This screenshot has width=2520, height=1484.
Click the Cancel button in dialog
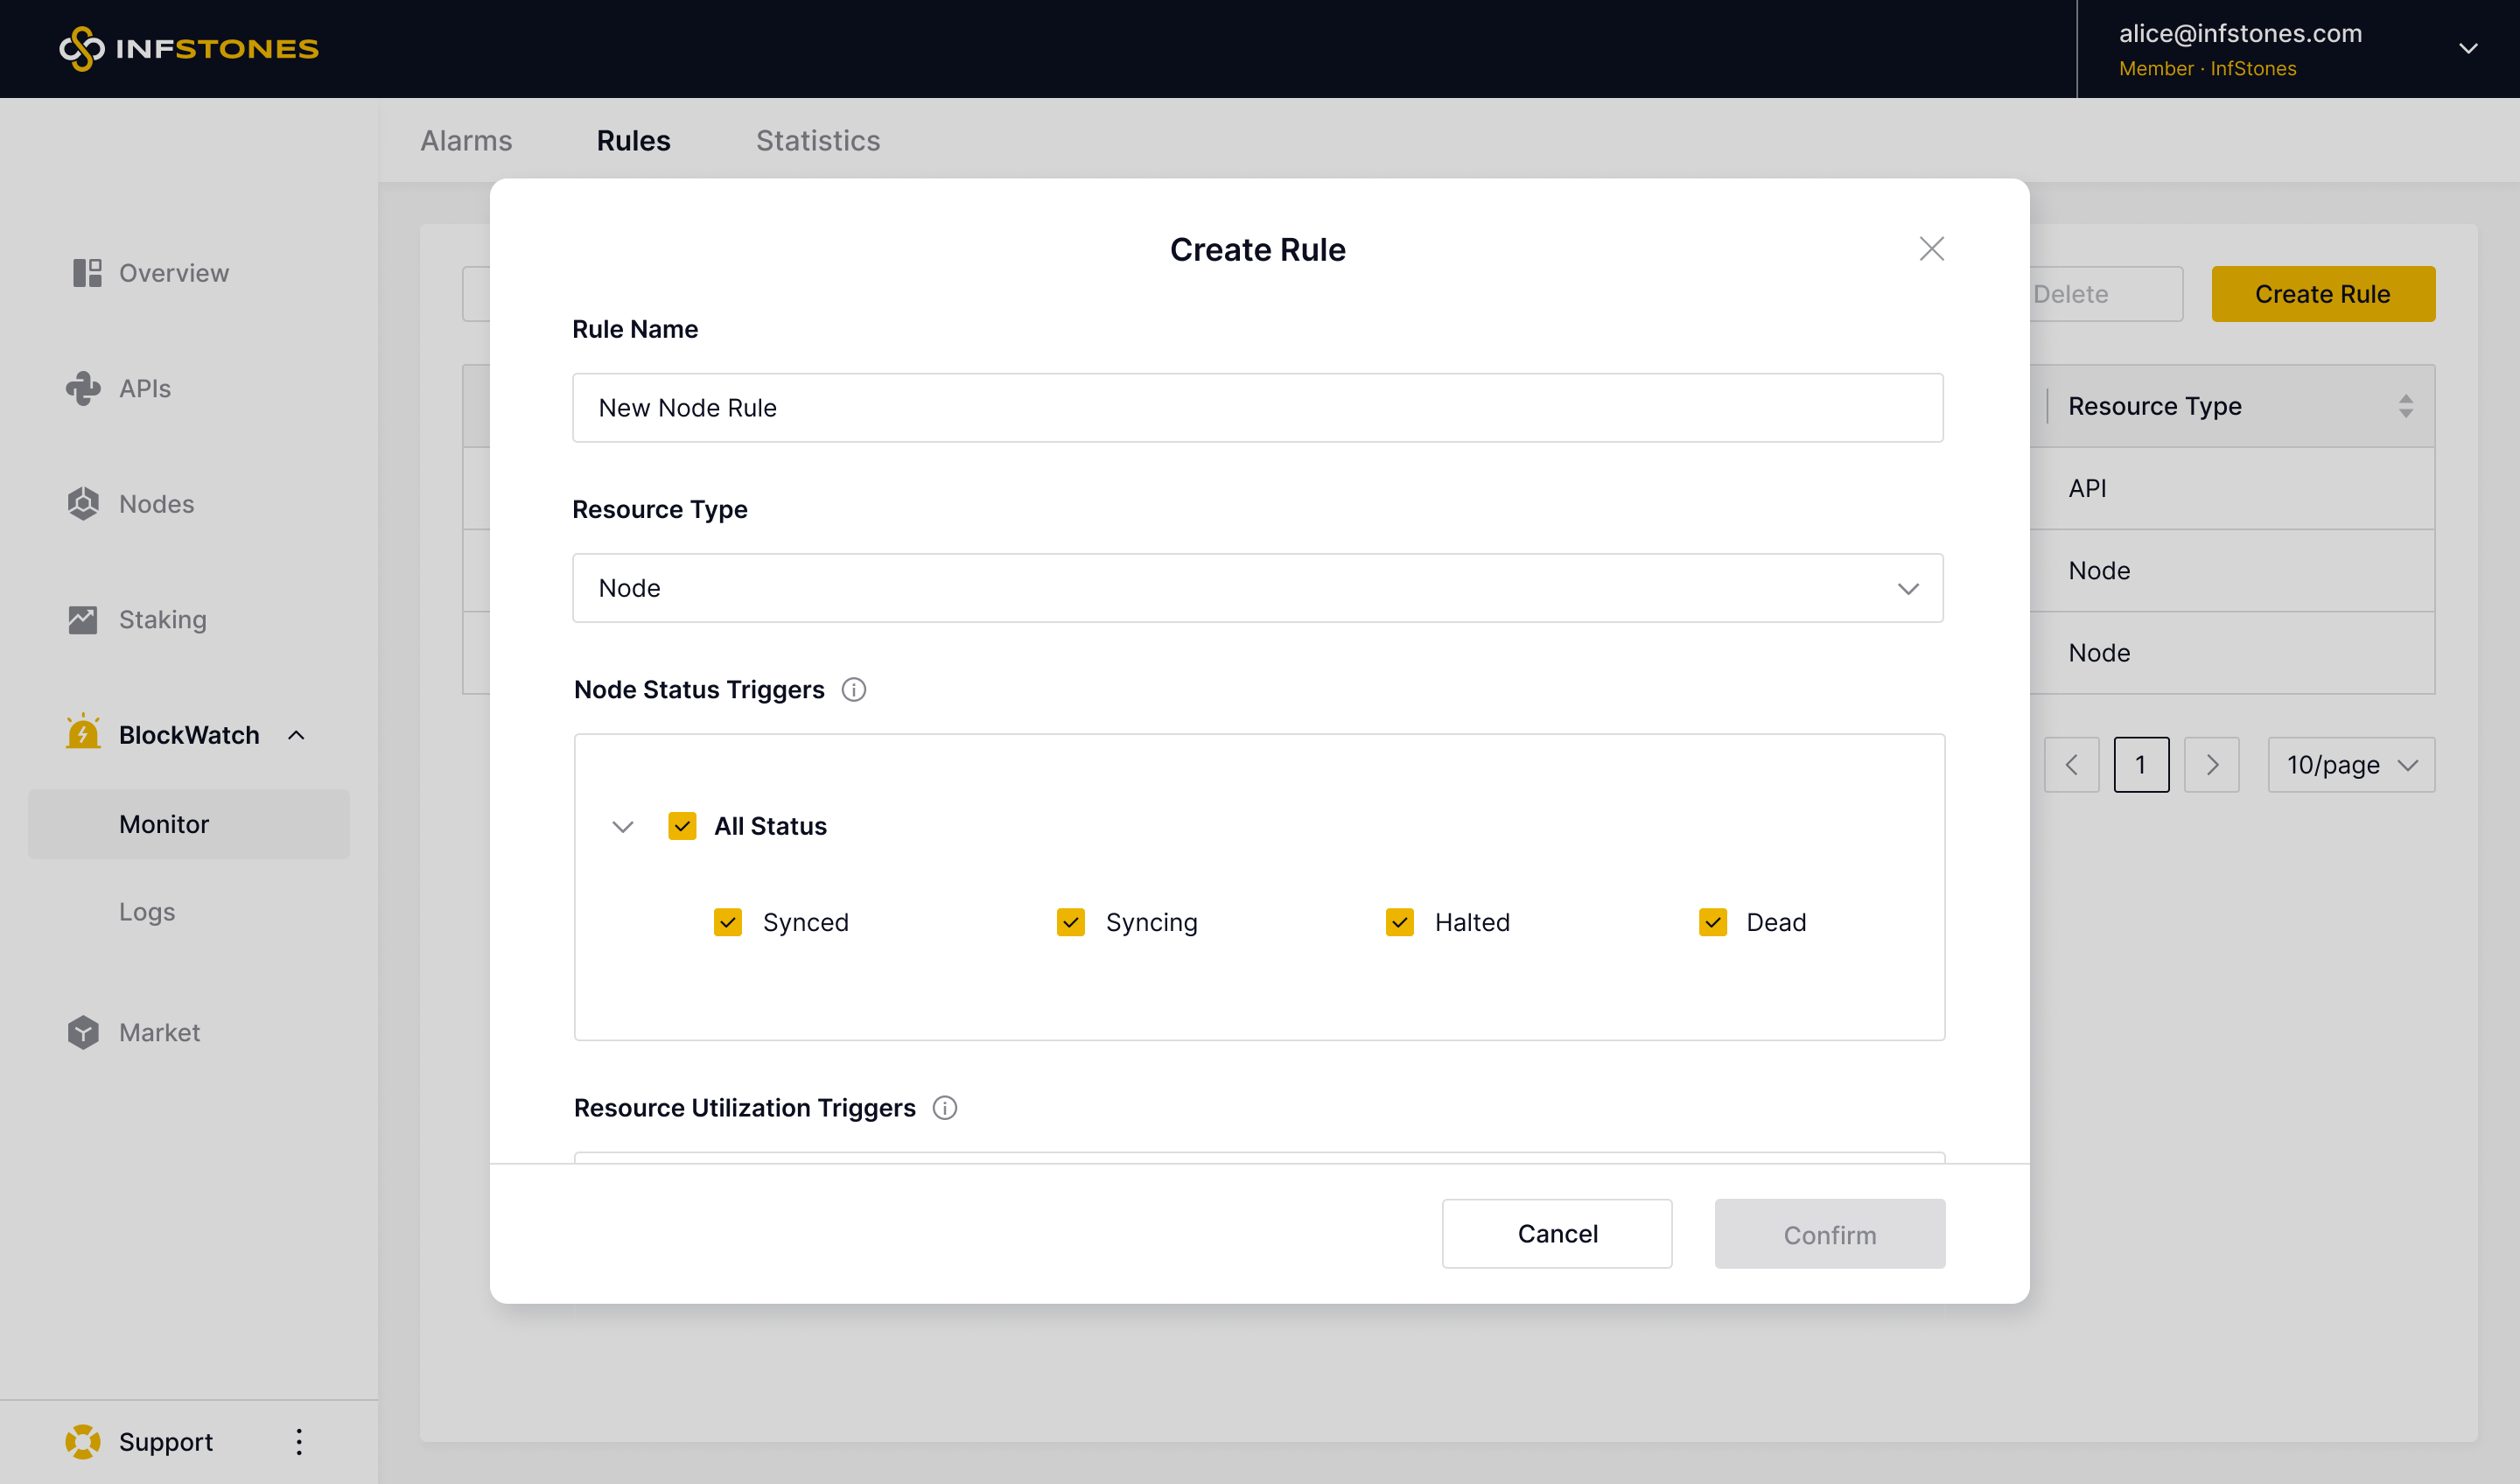click(x=1556, y=1233)
